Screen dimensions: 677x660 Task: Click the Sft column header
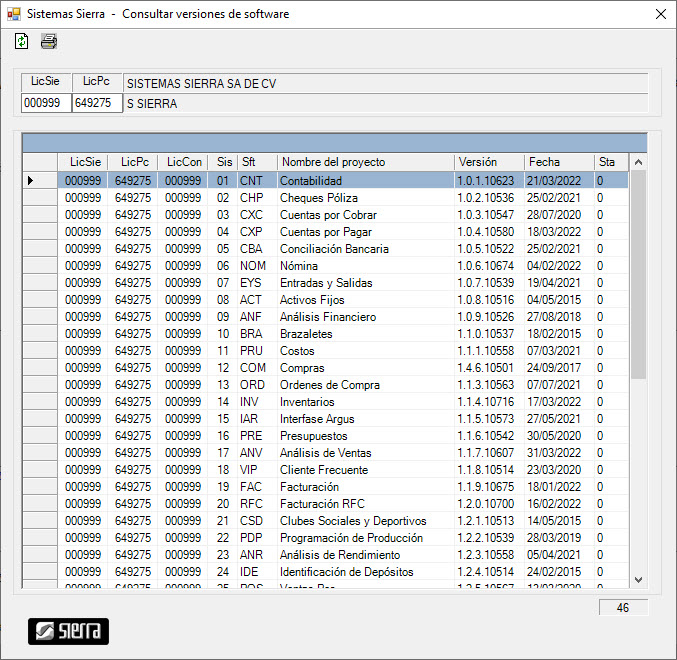256,162
